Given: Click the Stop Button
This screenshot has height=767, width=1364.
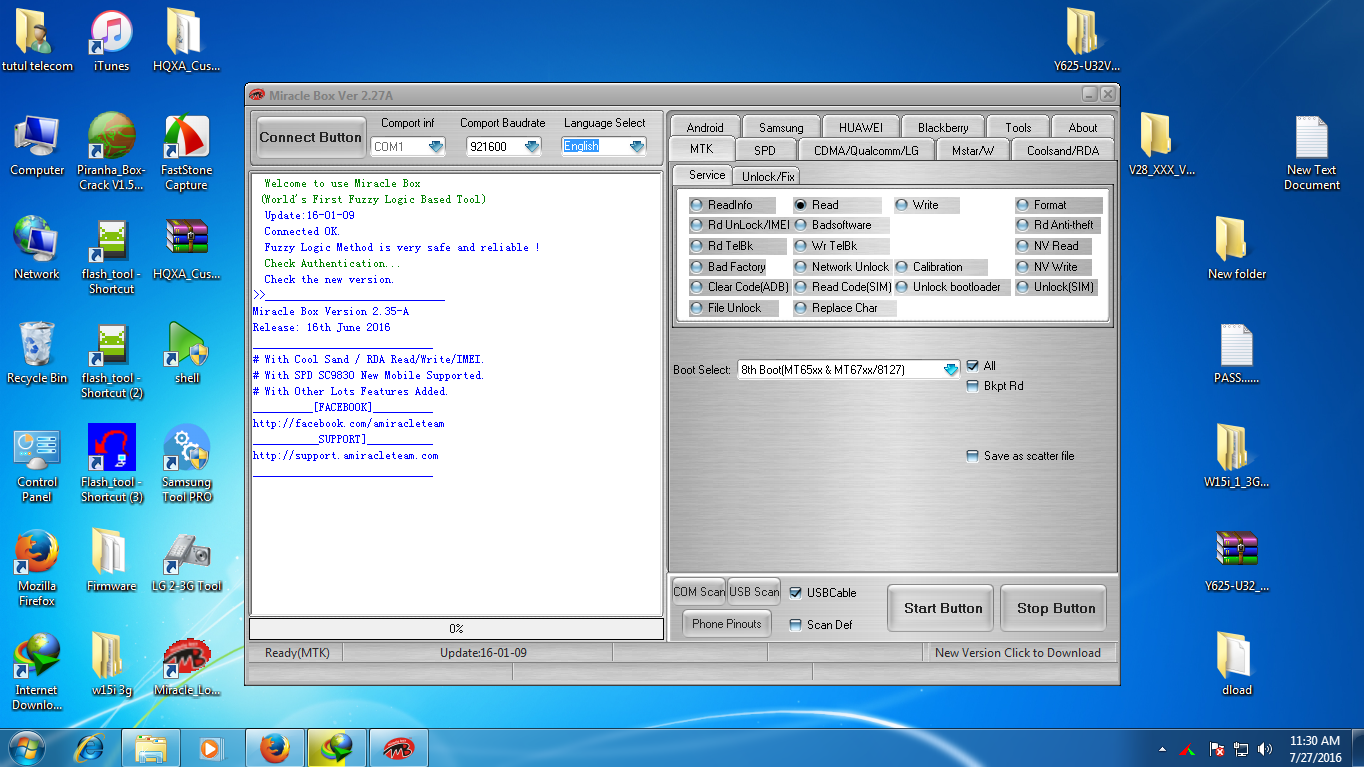Looking at the screenshot, I should 1056,608.
